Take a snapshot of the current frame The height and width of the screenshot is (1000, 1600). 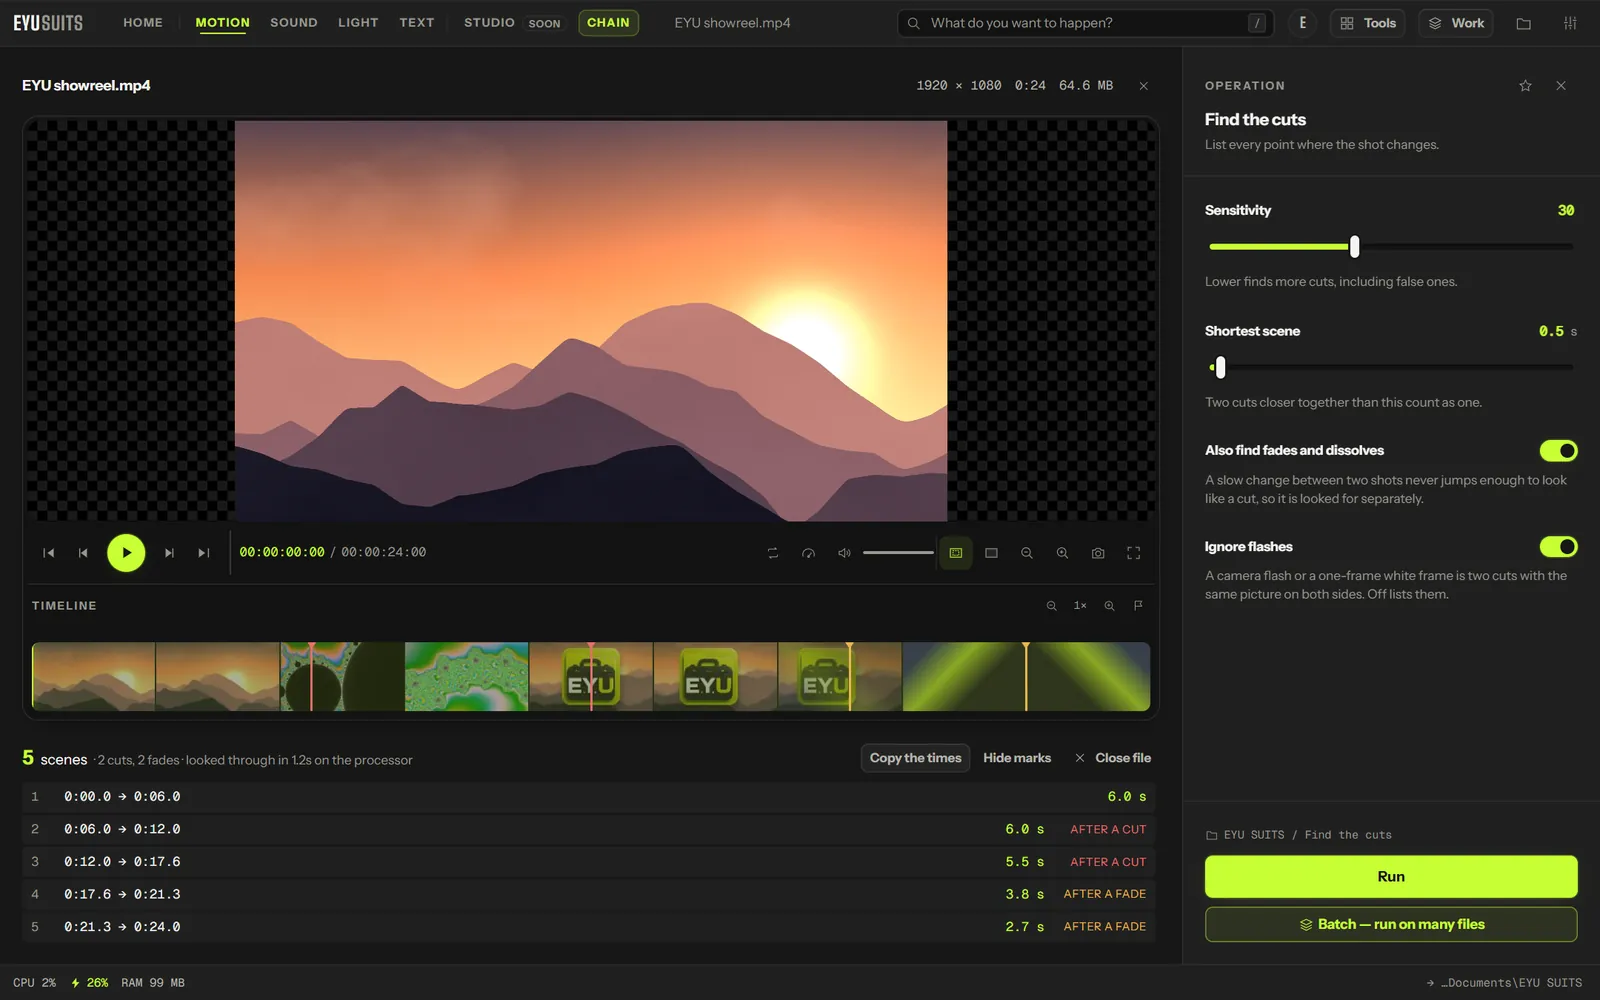pos(1098,553)
